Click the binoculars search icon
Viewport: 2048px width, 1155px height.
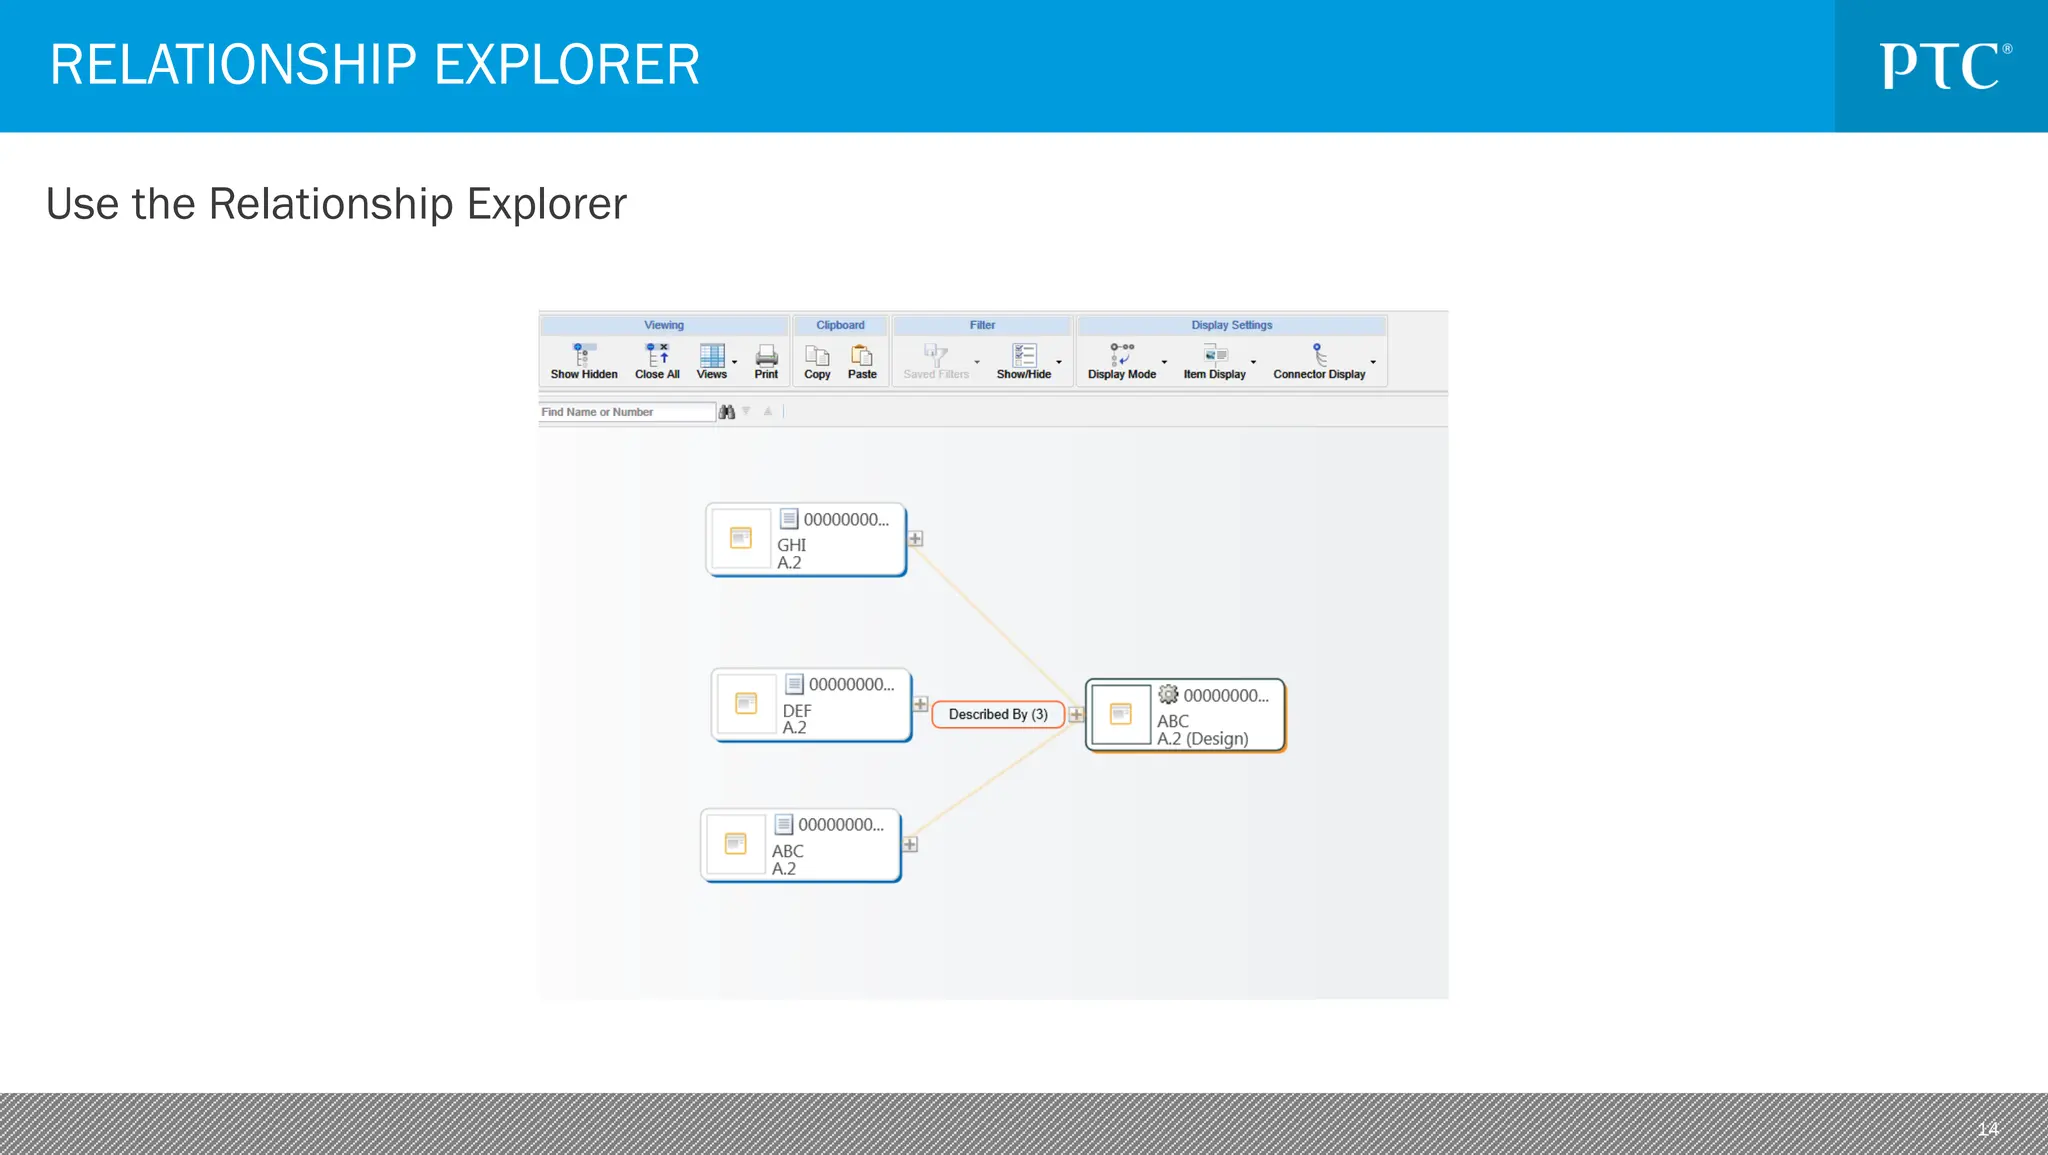(x=727, y=412)
